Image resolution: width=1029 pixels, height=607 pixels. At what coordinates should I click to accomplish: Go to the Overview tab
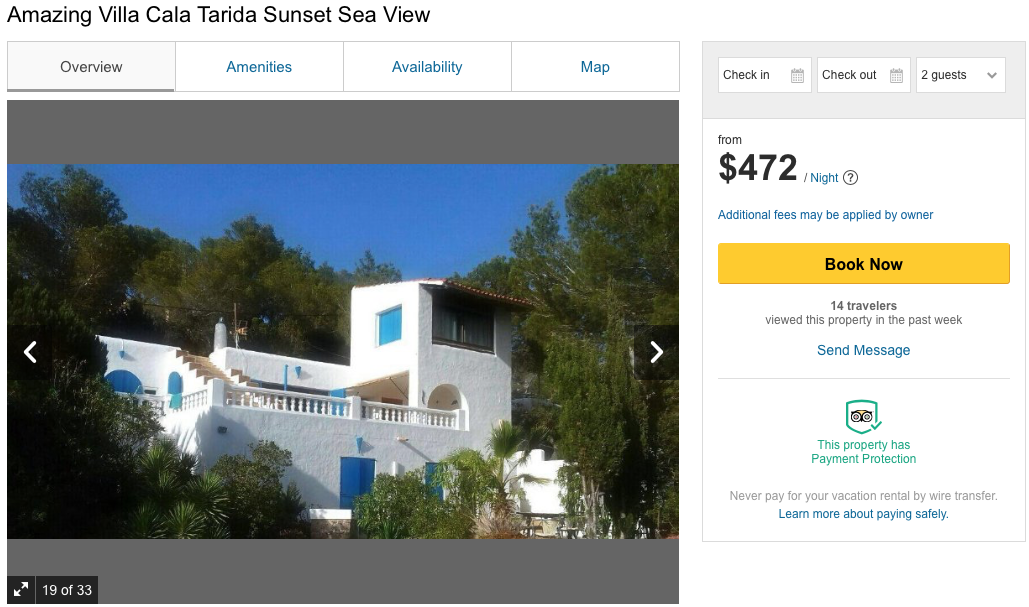91,67
